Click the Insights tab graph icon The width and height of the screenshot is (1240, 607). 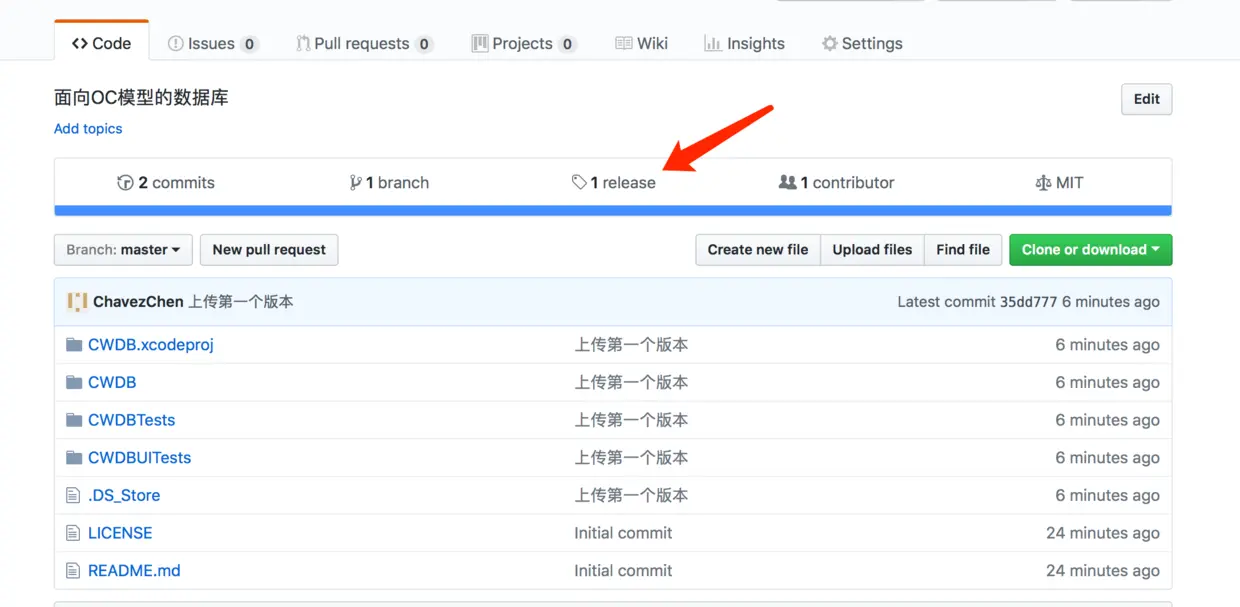(713, 44)
